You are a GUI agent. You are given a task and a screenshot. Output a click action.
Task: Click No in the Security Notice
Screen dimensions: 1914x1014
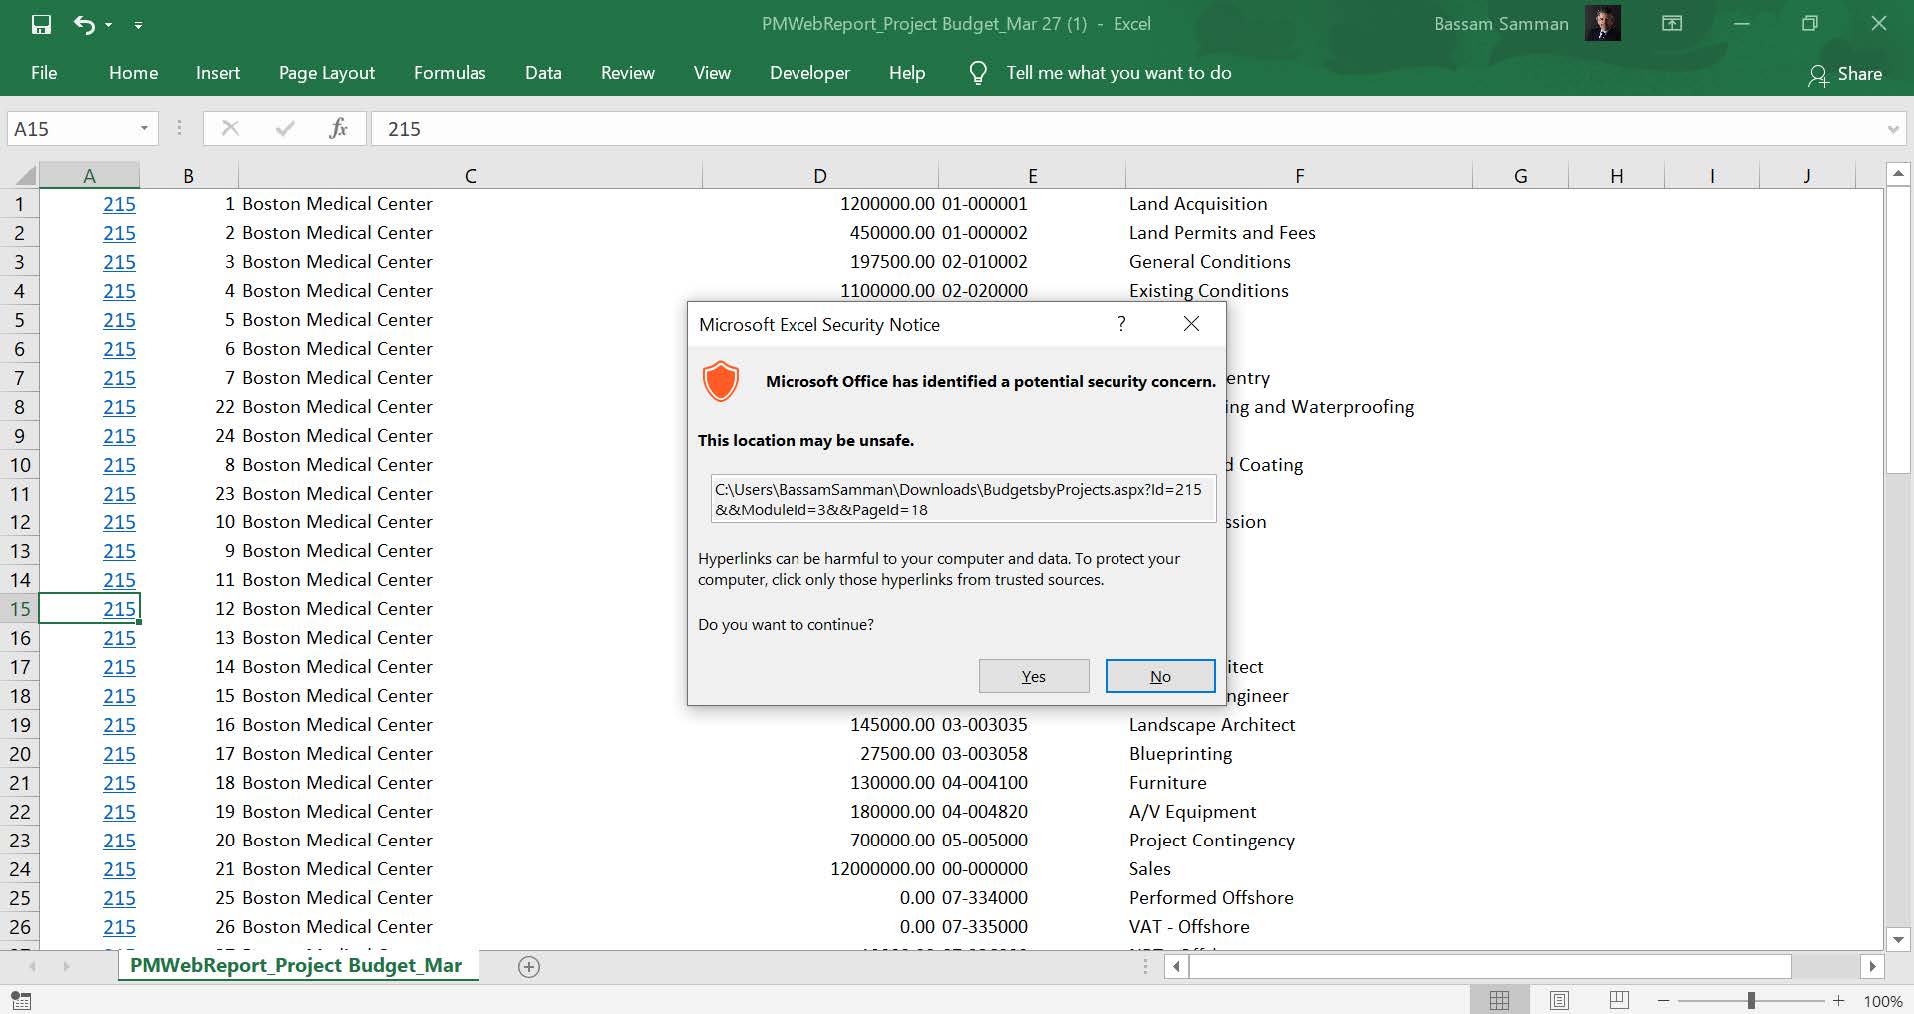pos(1160,676)
